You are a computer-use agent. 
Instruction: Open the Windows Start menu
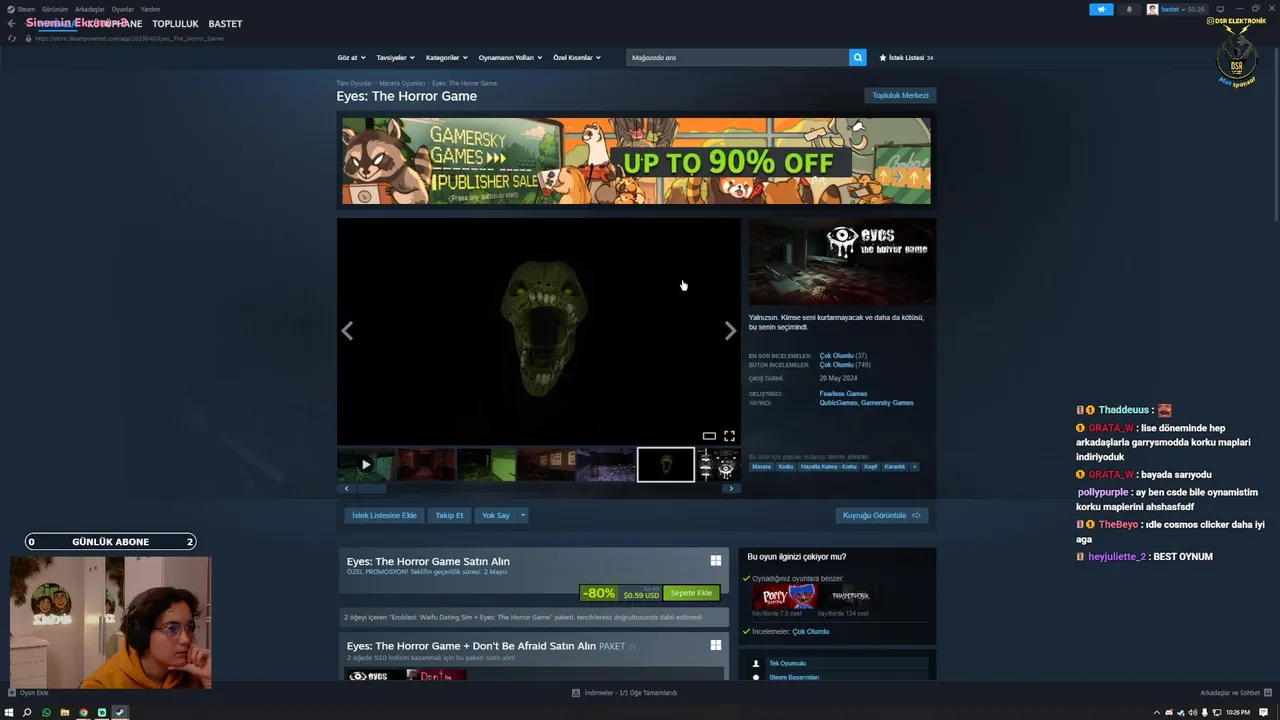(x=9, y=713)
